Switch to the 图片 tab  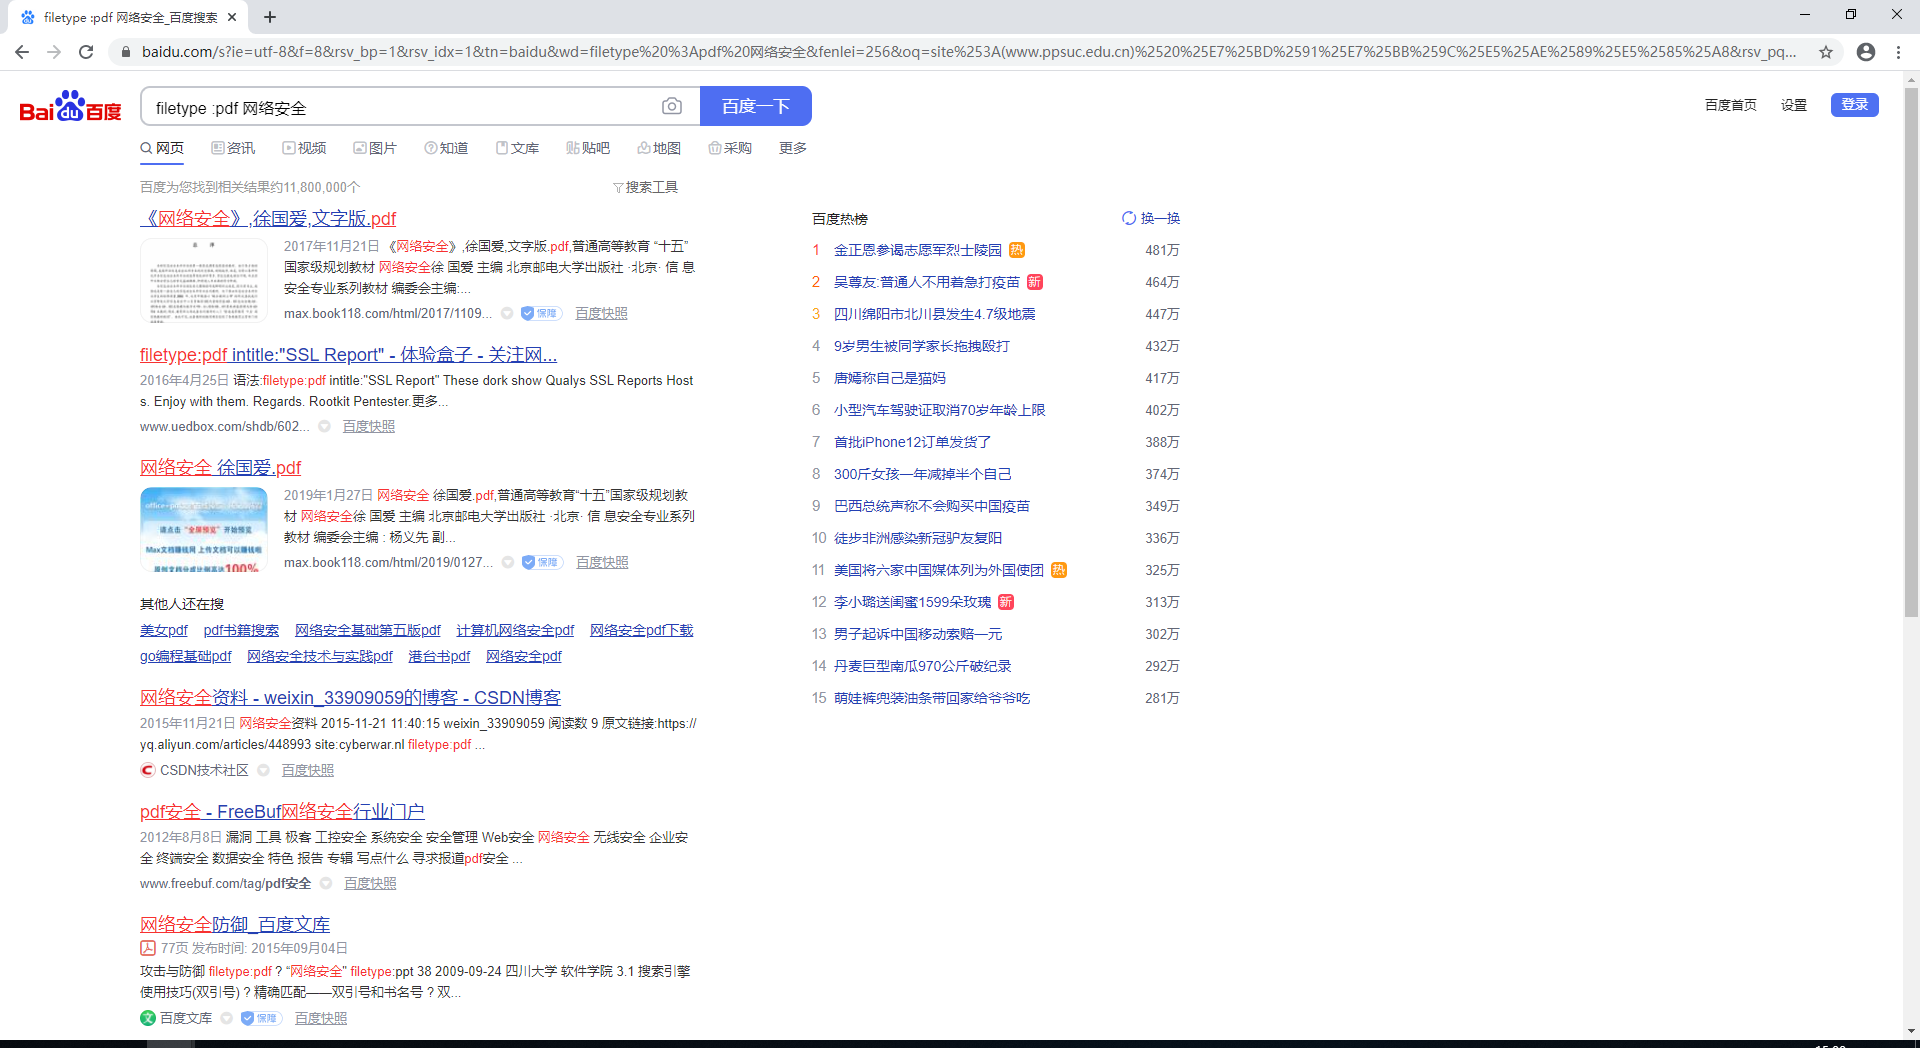(x=375, y=148)
